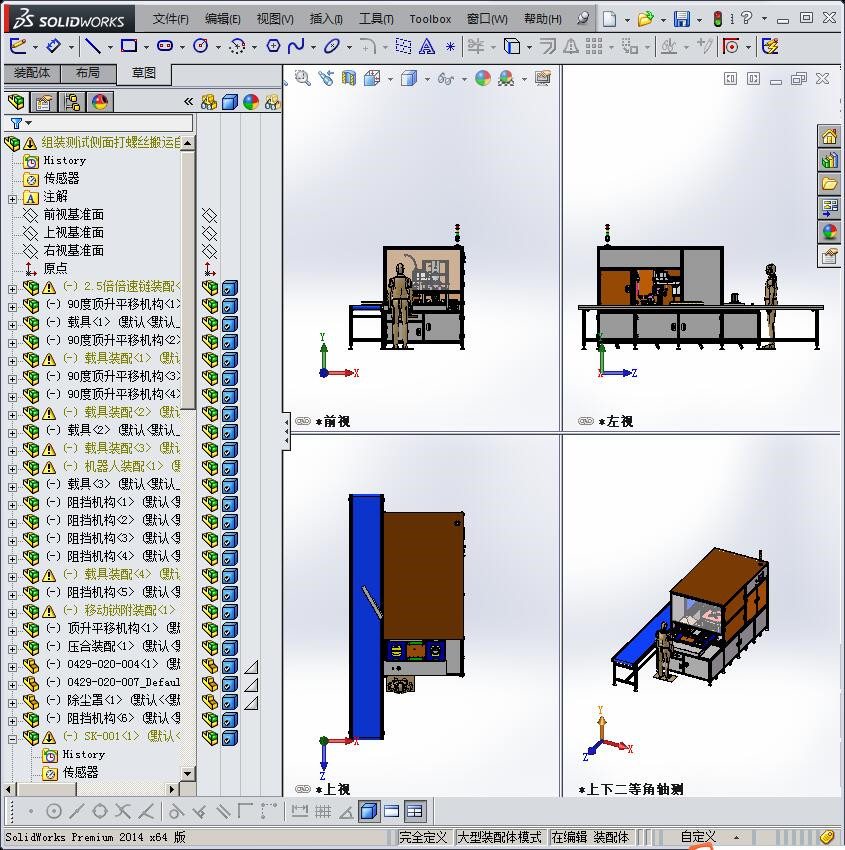845x850 pixels.
Task: Click the Save toolbar icon
Action: [682, 19]
